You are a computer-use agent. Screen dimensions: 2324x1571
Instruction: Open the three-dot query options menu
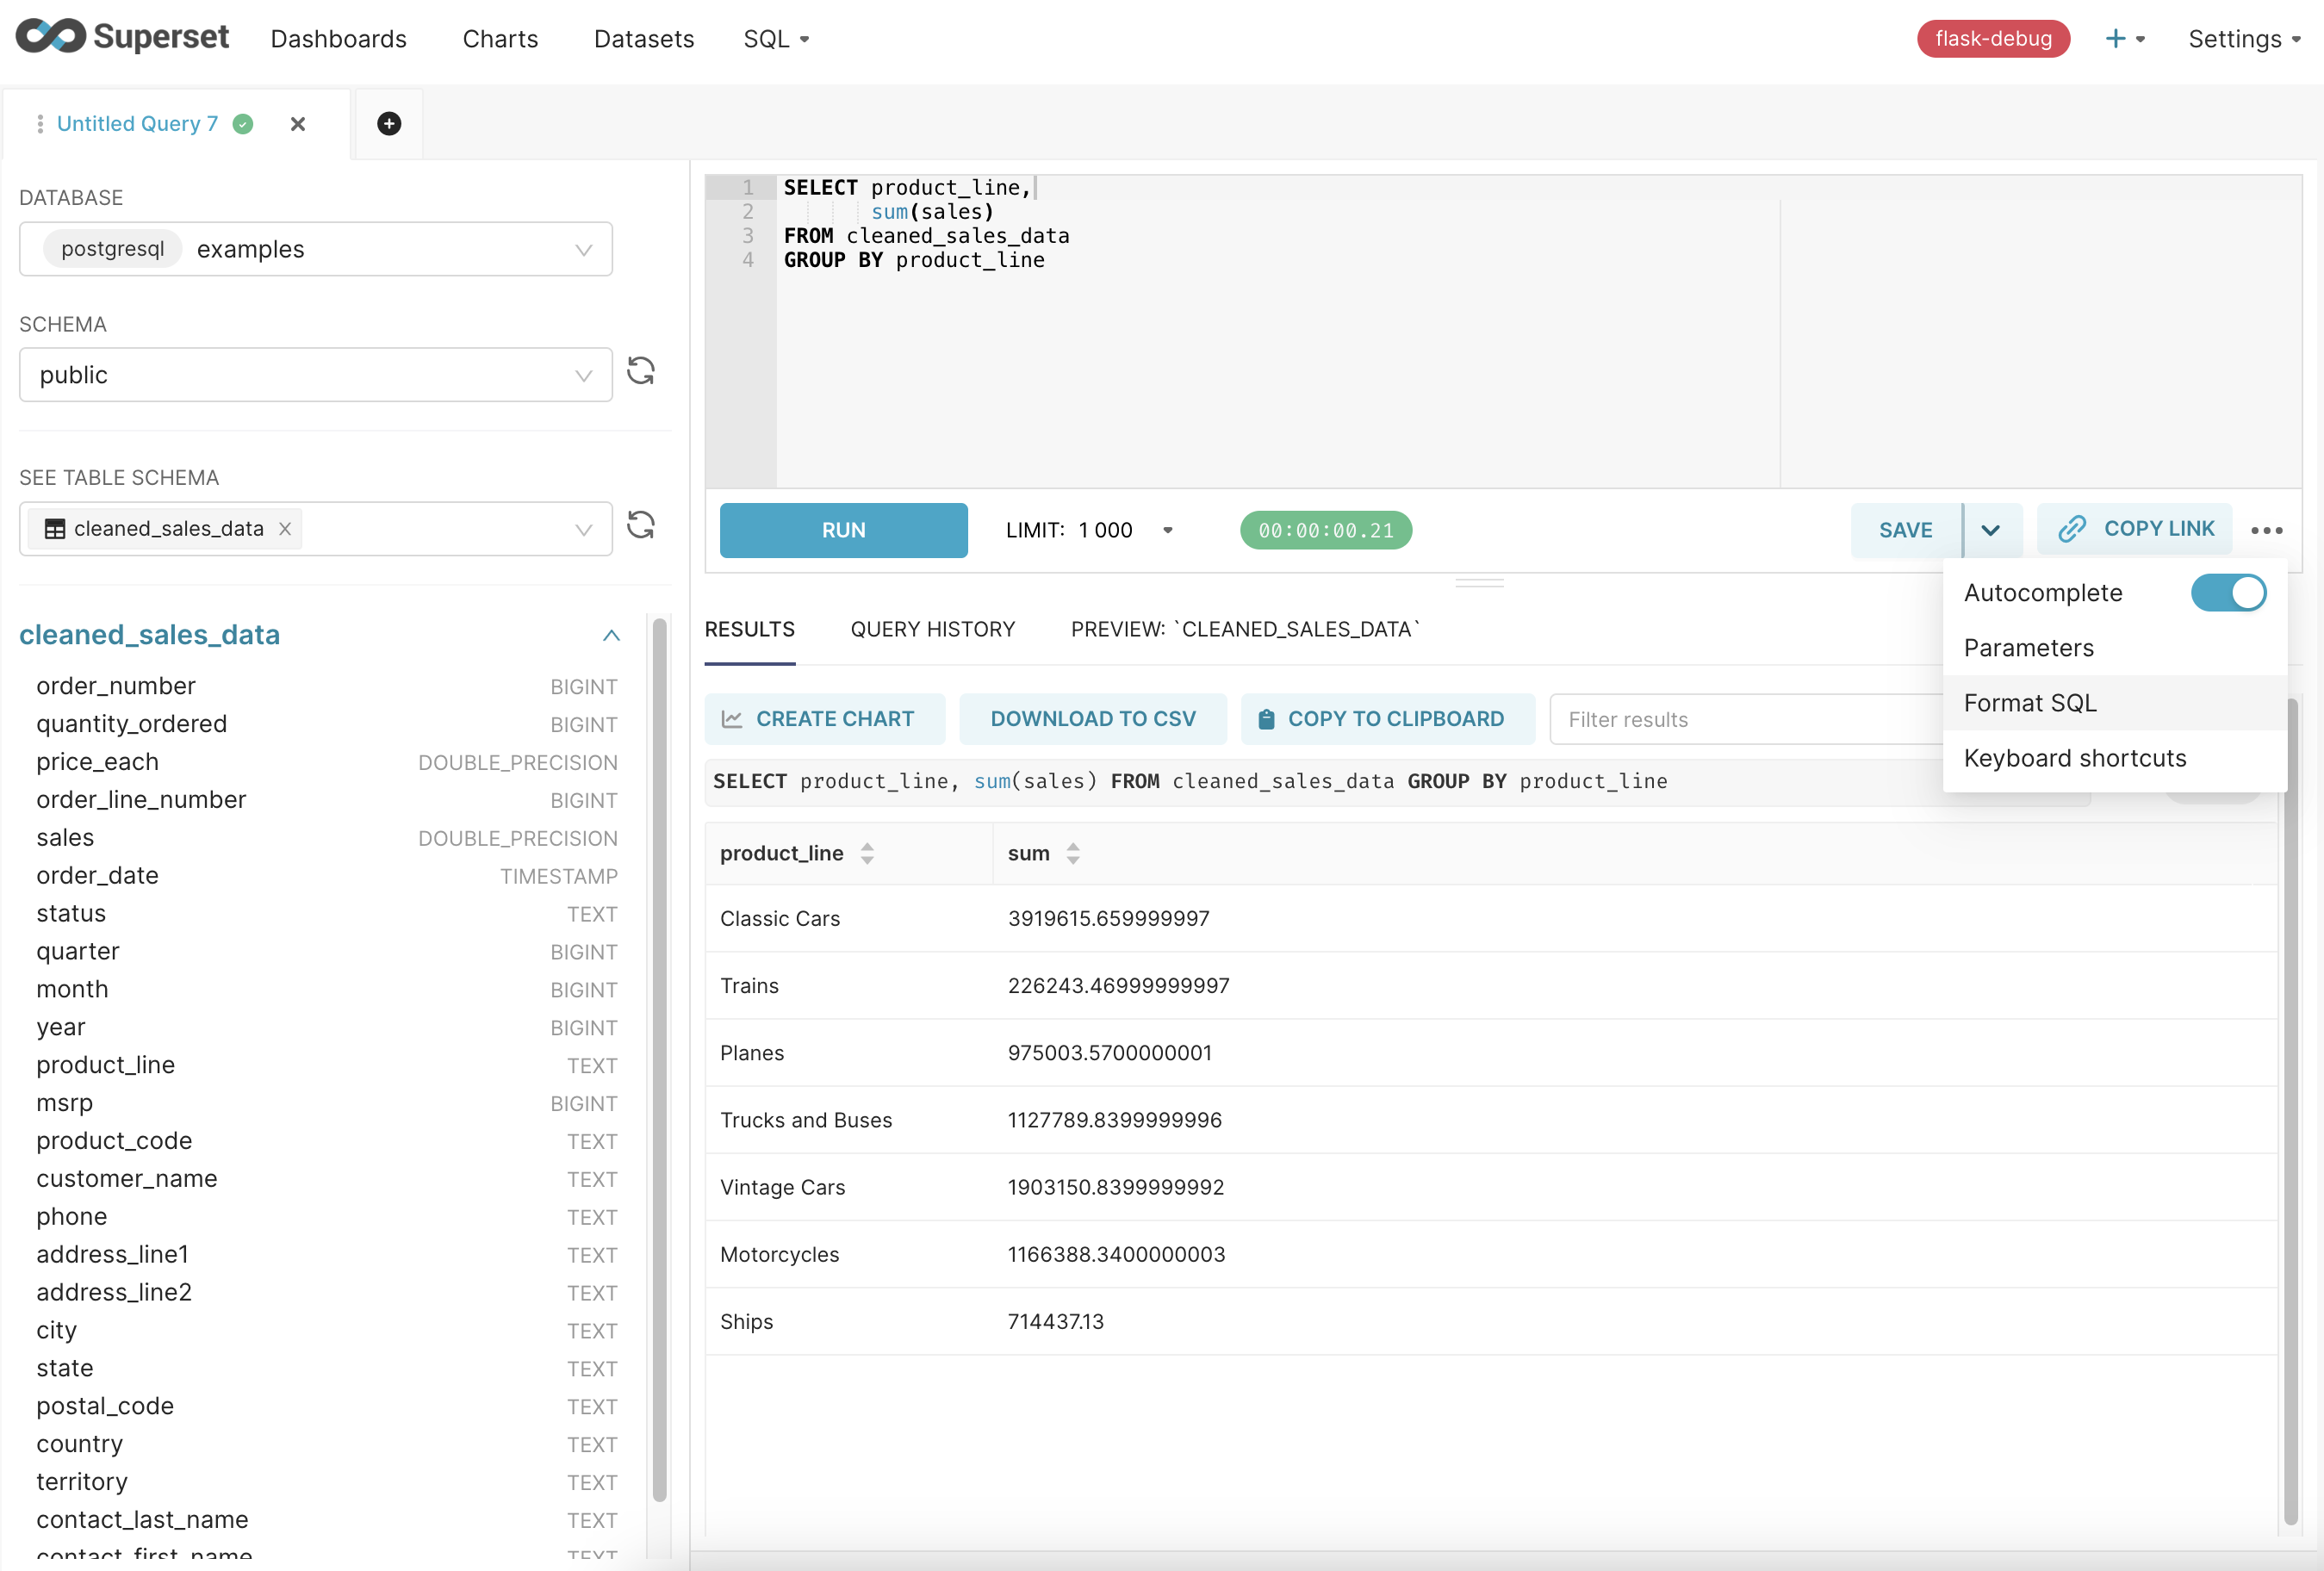point(2266,530)
